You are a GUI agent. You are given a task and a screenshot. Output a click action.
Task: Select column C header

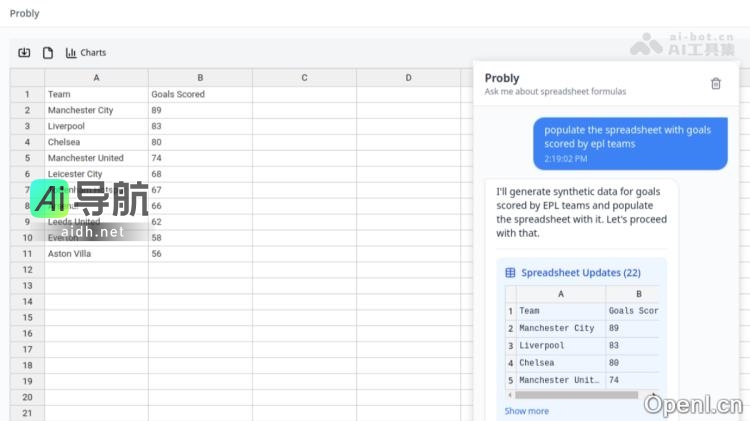pos(304,77)
